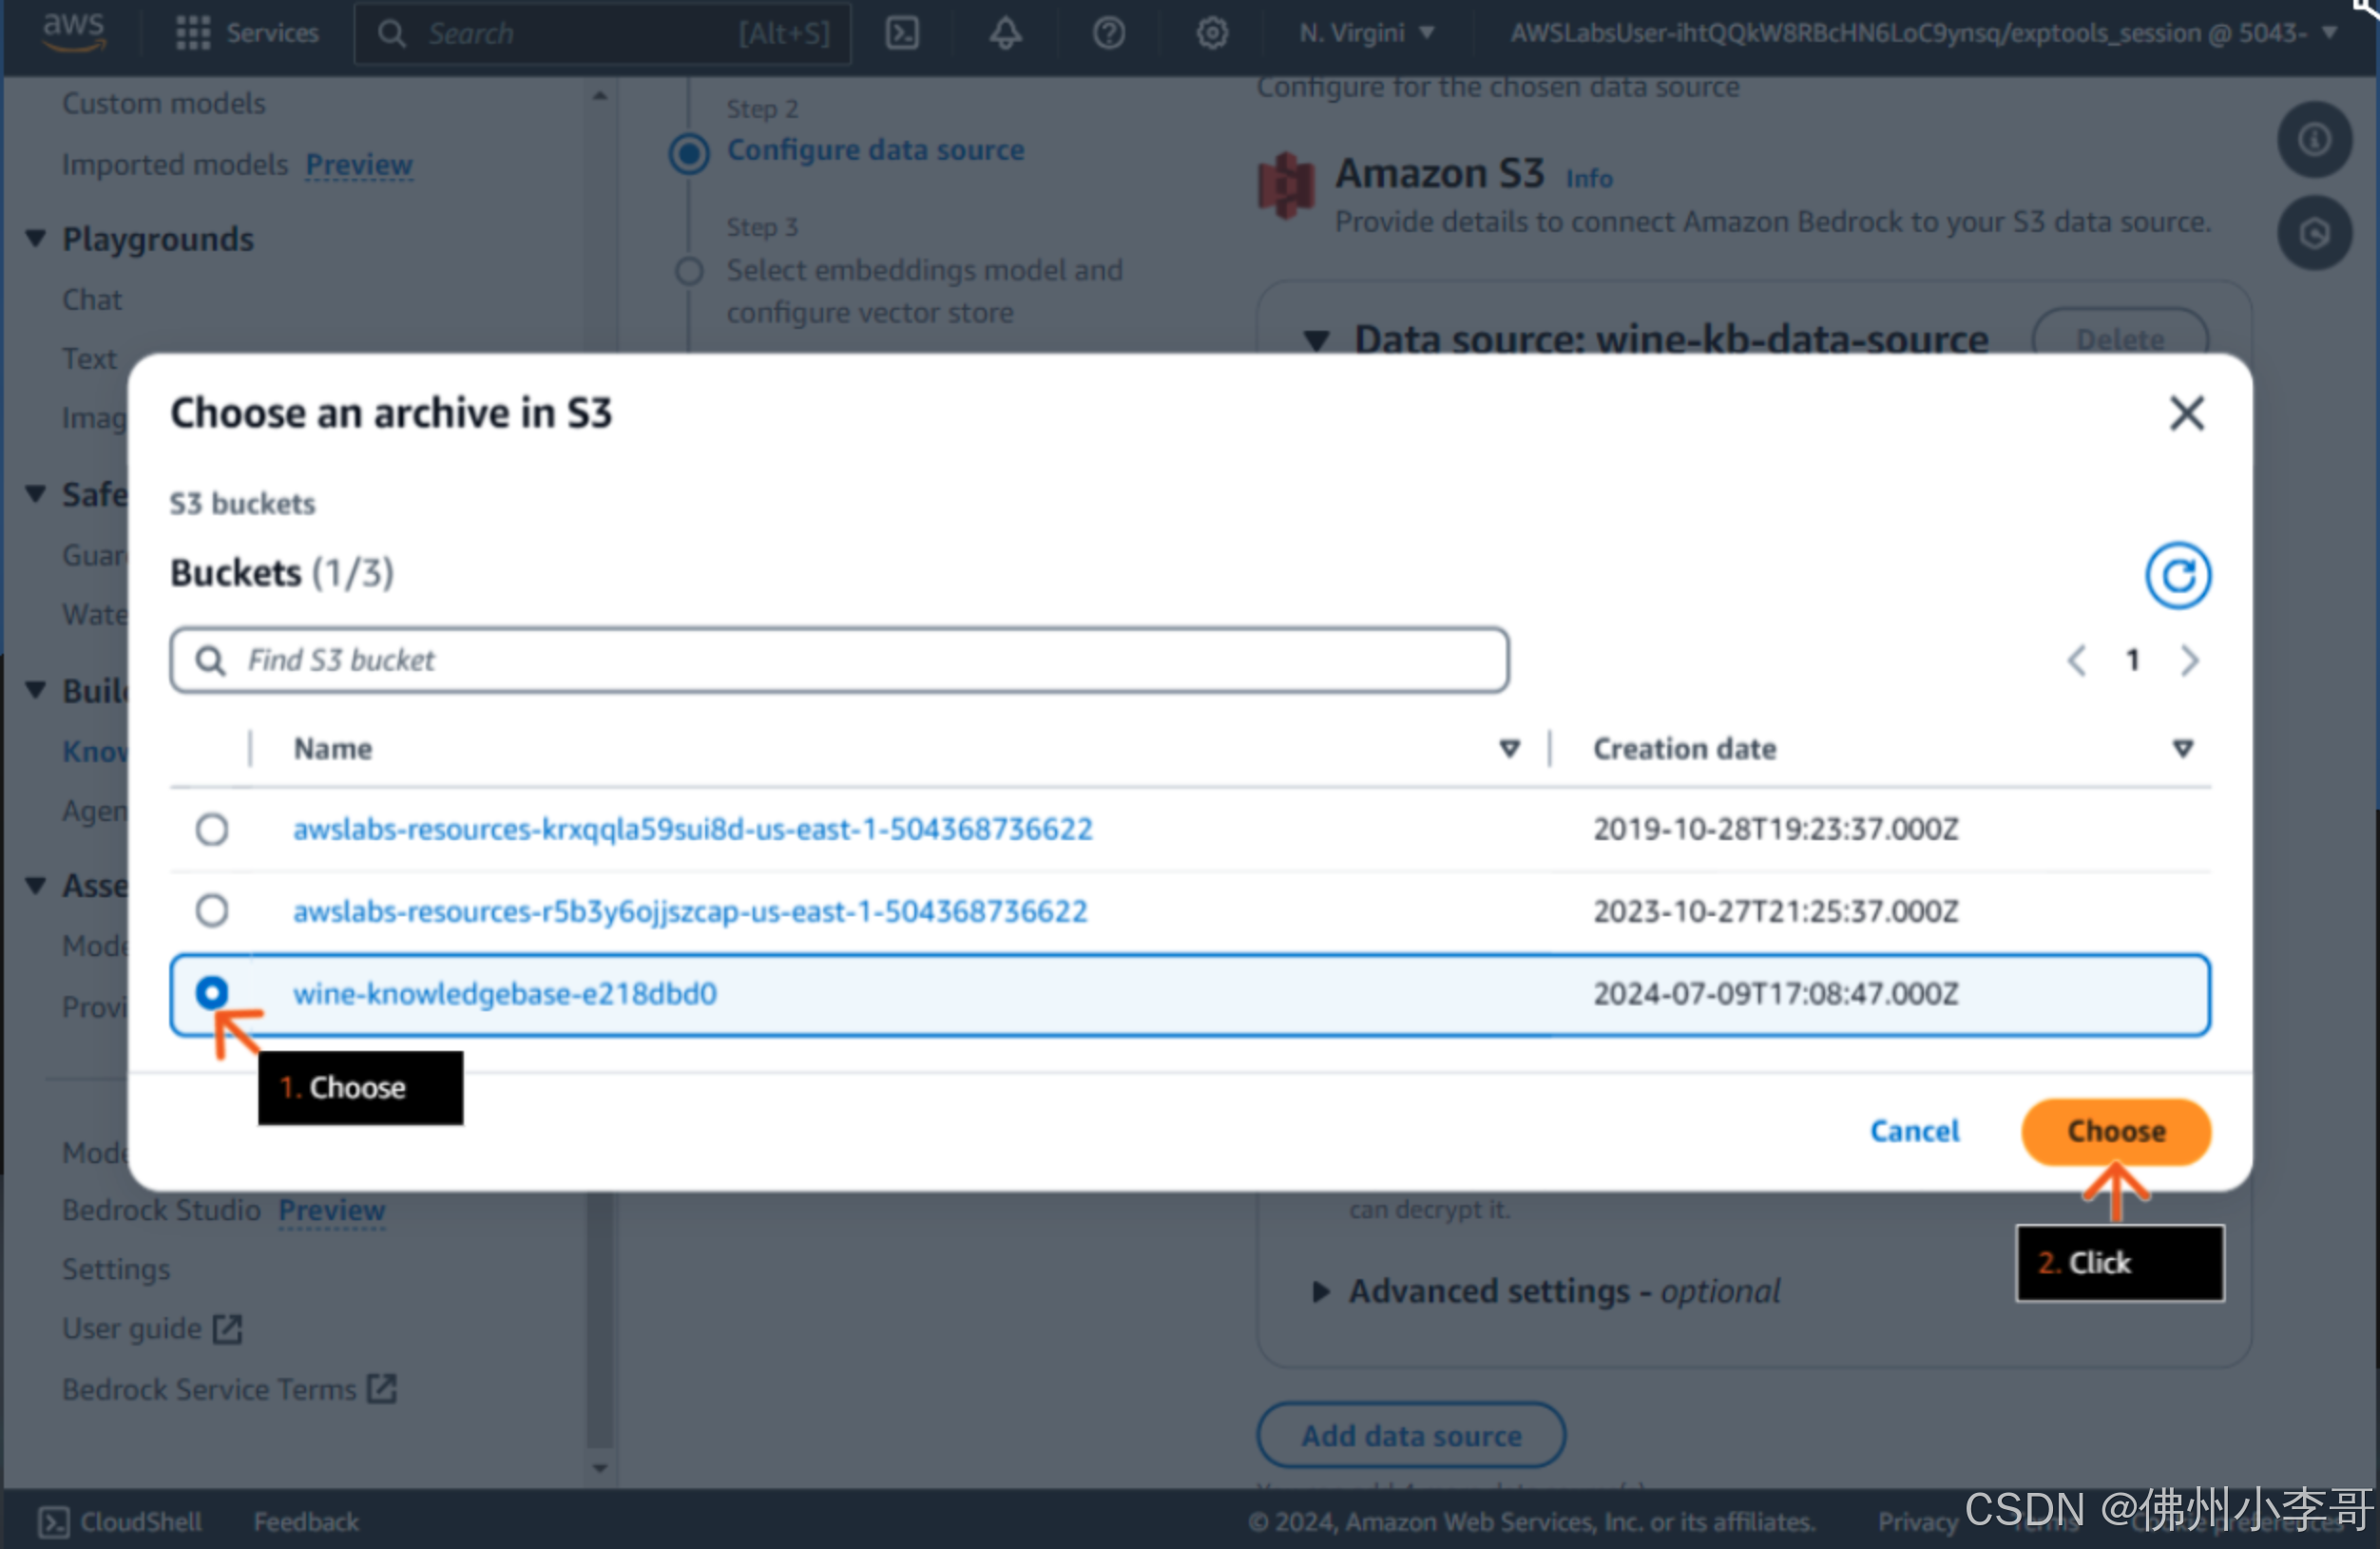Open Text playground in sidebar

(89, 359)
